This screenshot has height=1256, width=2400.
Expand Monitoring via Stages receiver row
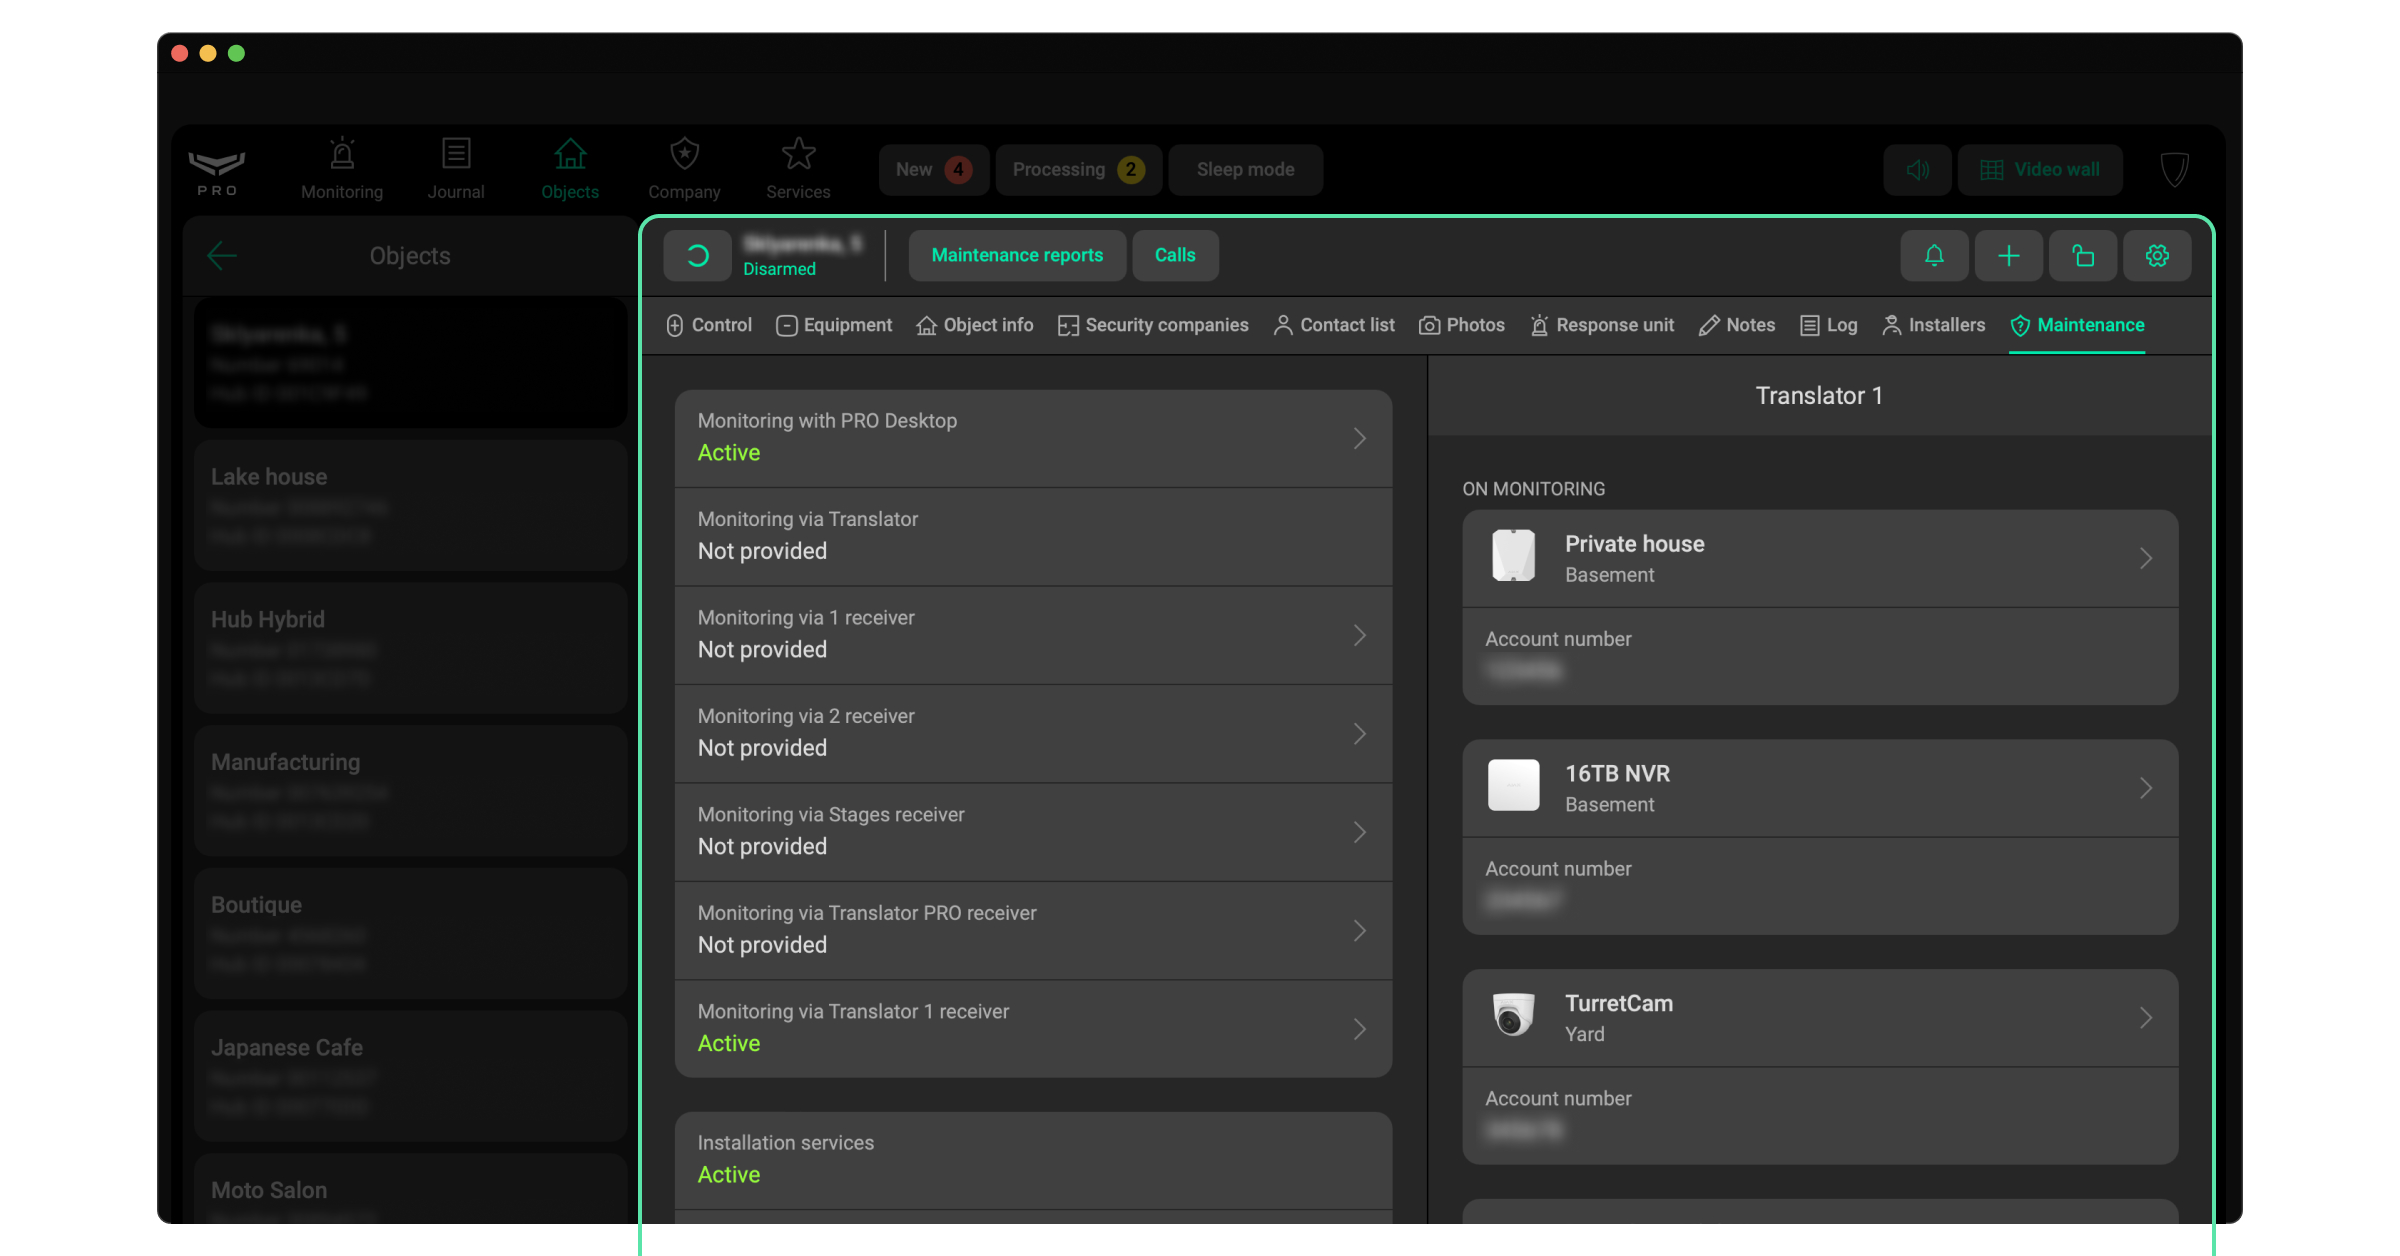[x=1359, y=832]
